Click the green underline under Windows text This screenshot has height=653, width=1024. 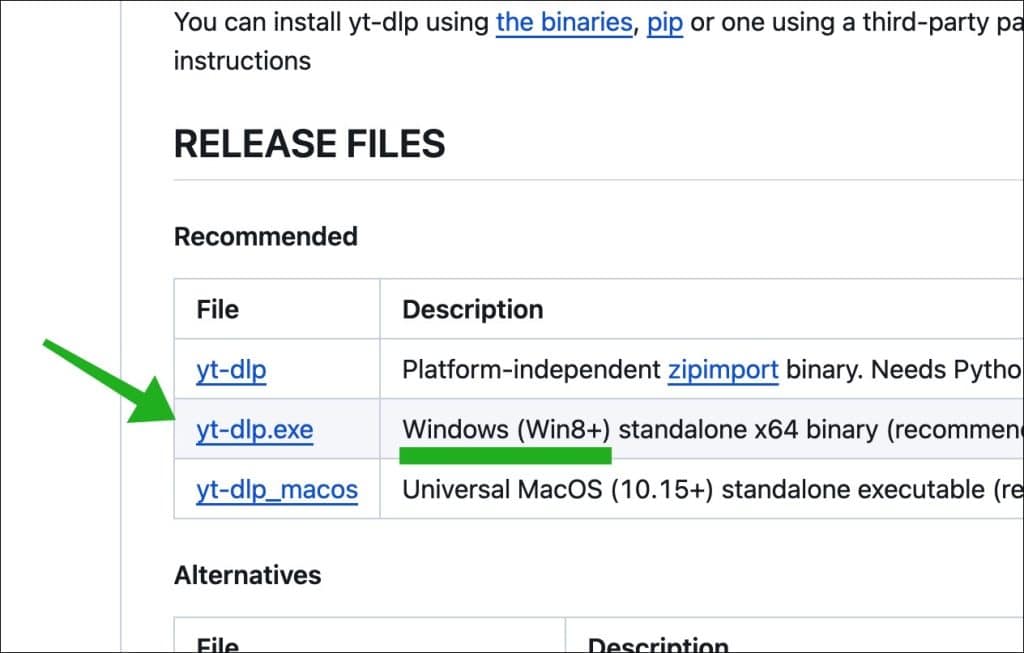505,456
